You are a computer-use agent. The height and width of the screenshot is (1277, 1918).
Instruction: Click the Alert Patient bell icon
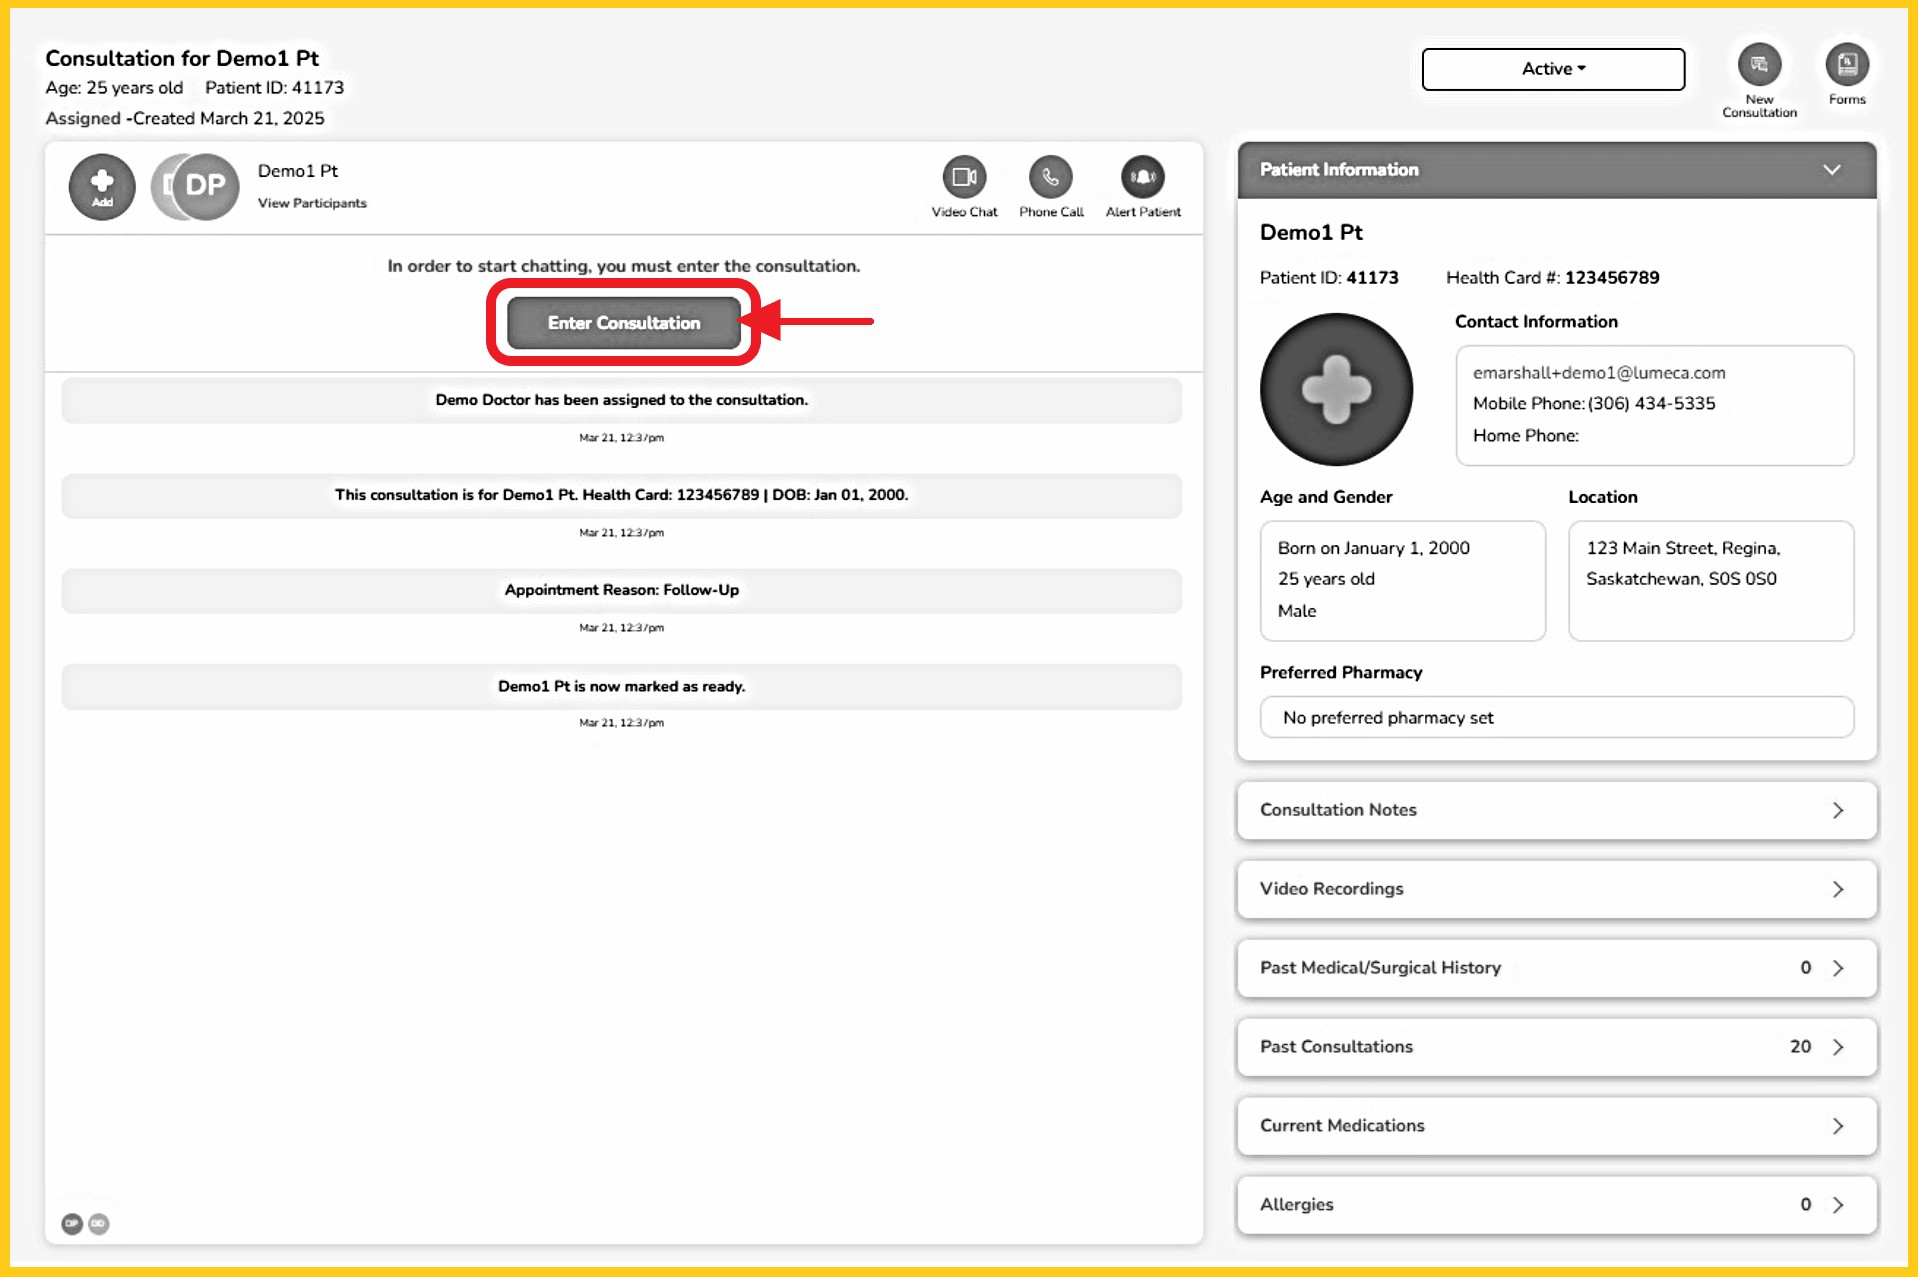(1142, 178)
